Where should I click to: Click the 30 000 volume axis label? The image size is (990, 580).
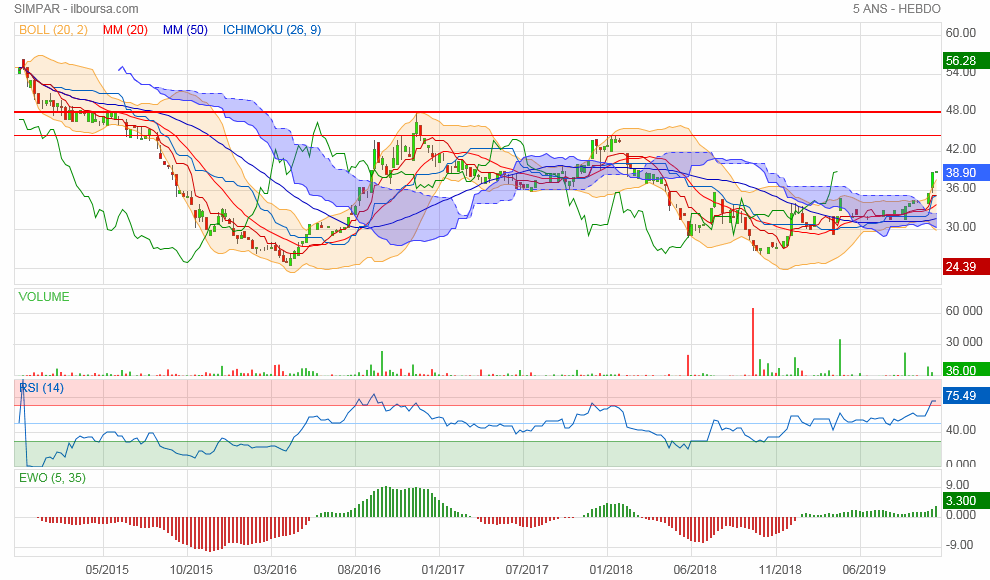click(963, 341)
